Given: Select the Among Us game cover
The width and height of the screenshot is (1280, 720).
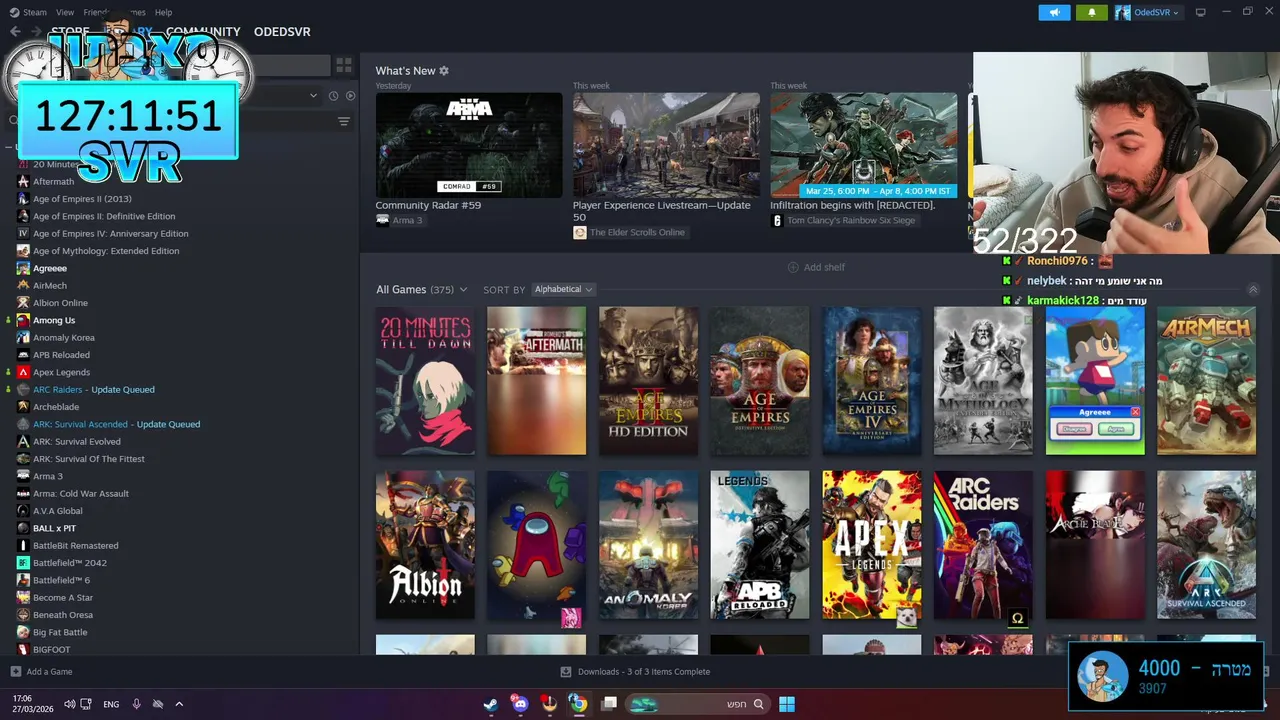Looking at the screenshot, I should pos(537,545).
